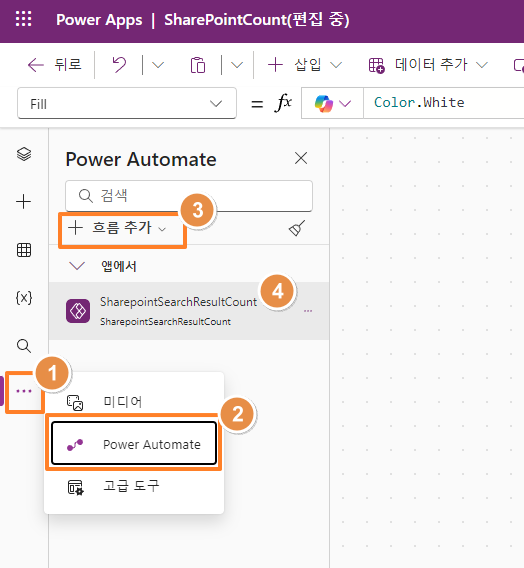
Task: Click the Color.White formula text
Action: (419, 103)
